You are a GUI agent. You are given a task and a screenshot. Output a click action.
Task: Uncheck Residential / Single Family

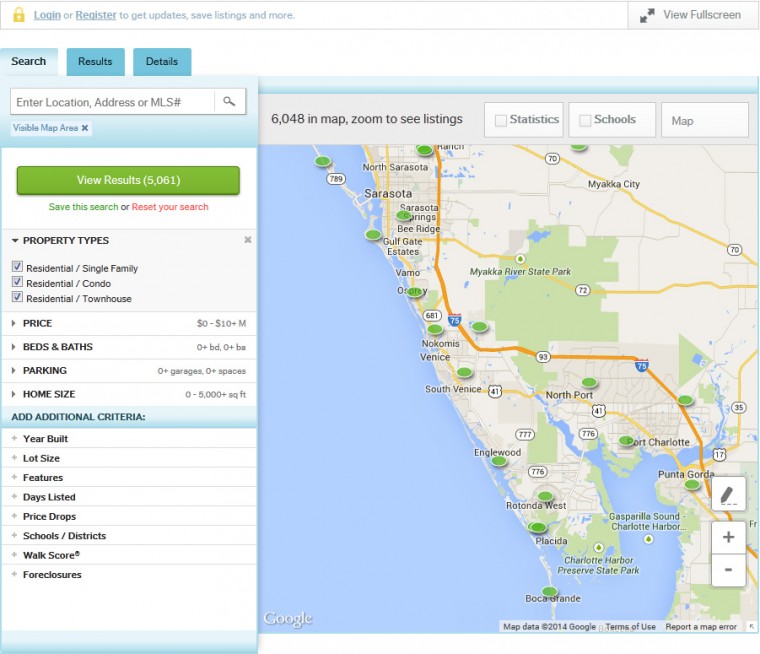[x=17, y=267]
